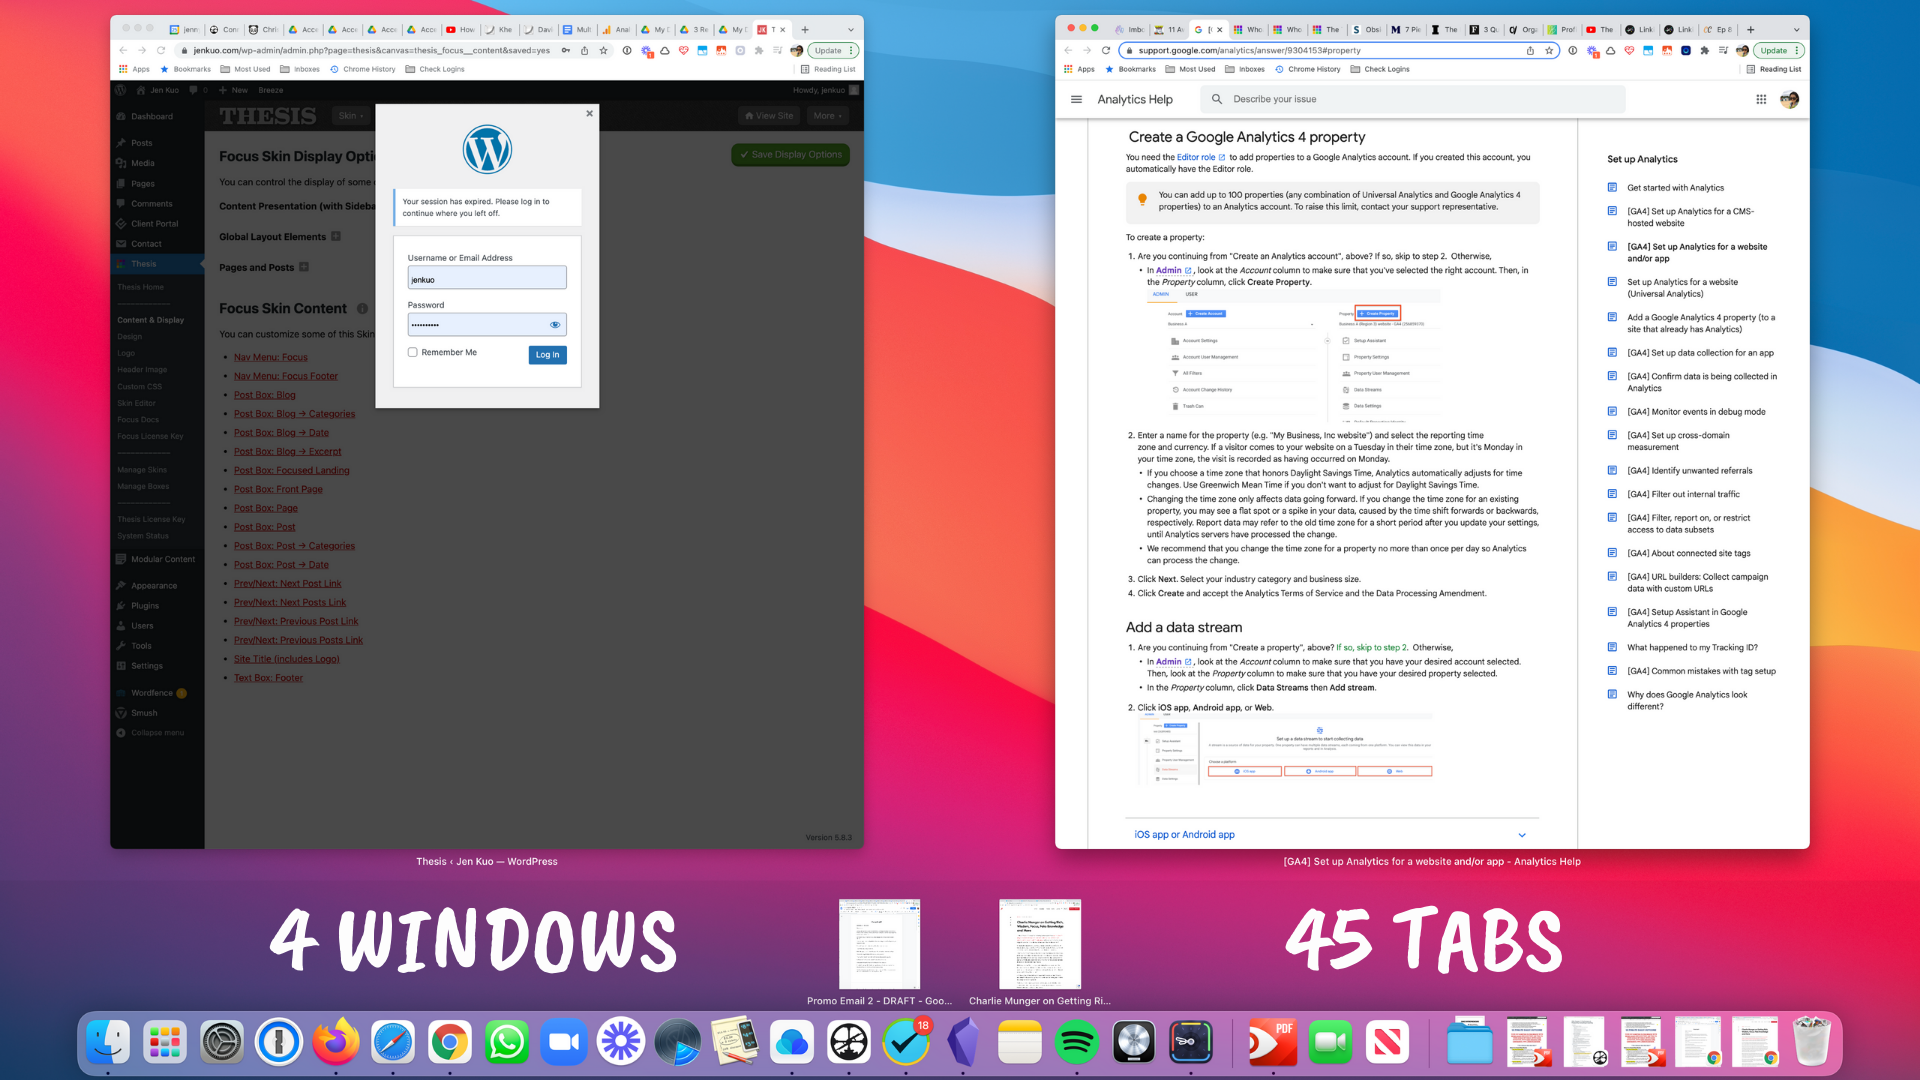Expand Global Layout Elements options
Viewport: 1920px width, 1080px height.
[x=336, y=237]
